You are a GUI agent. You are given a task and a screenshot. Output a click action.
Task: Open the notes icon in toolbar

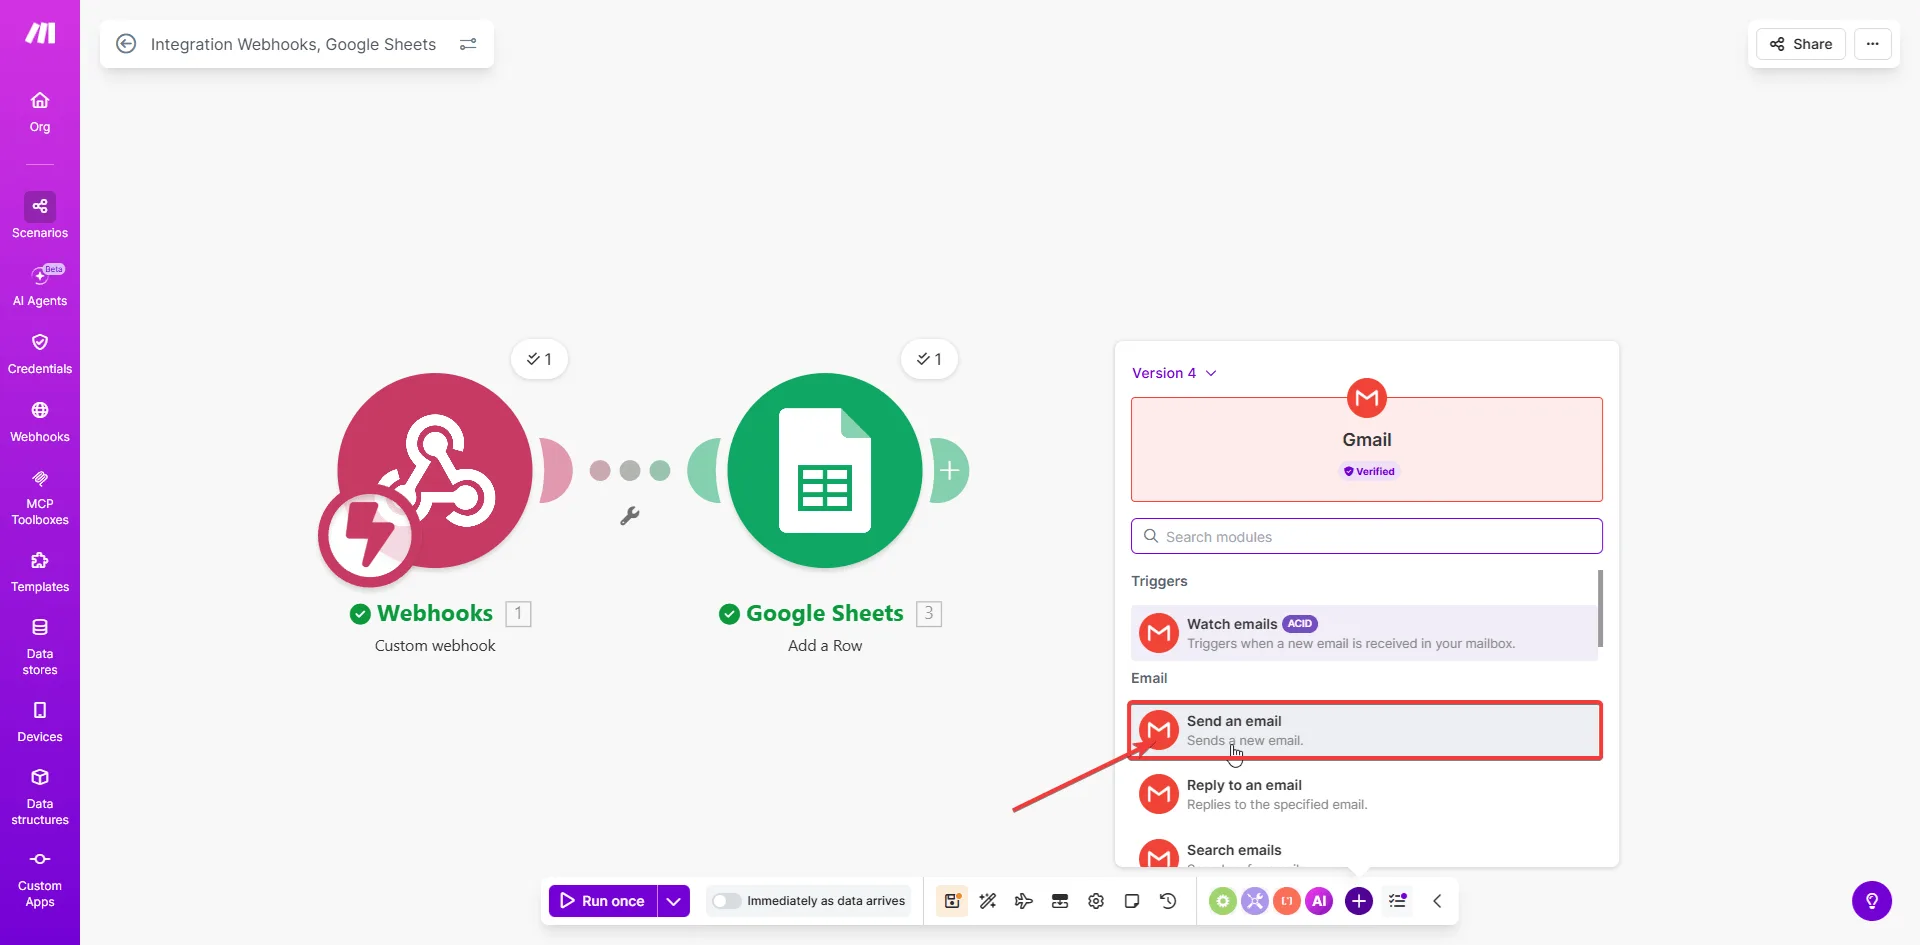coord(1132,901)
